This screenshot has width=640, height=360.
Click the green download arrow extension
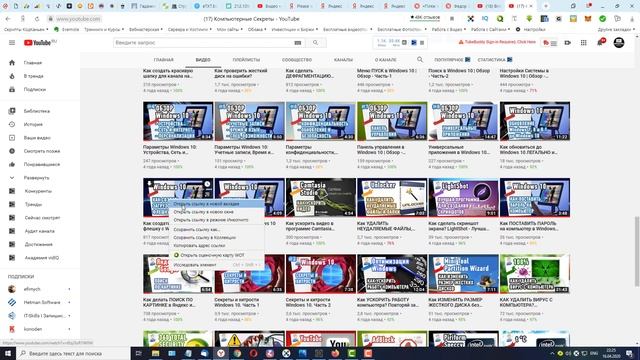pos(529,19)
